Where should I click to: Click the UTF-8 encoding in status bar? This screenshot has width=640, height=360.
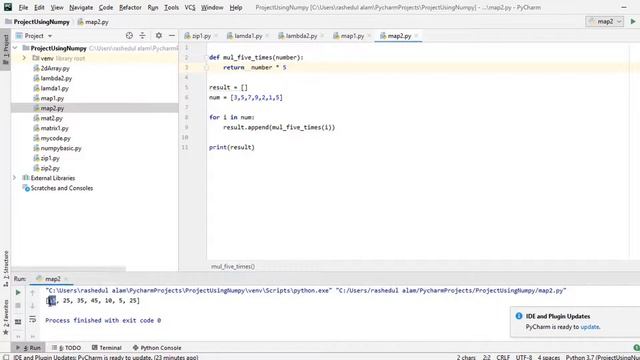(524, 357)
